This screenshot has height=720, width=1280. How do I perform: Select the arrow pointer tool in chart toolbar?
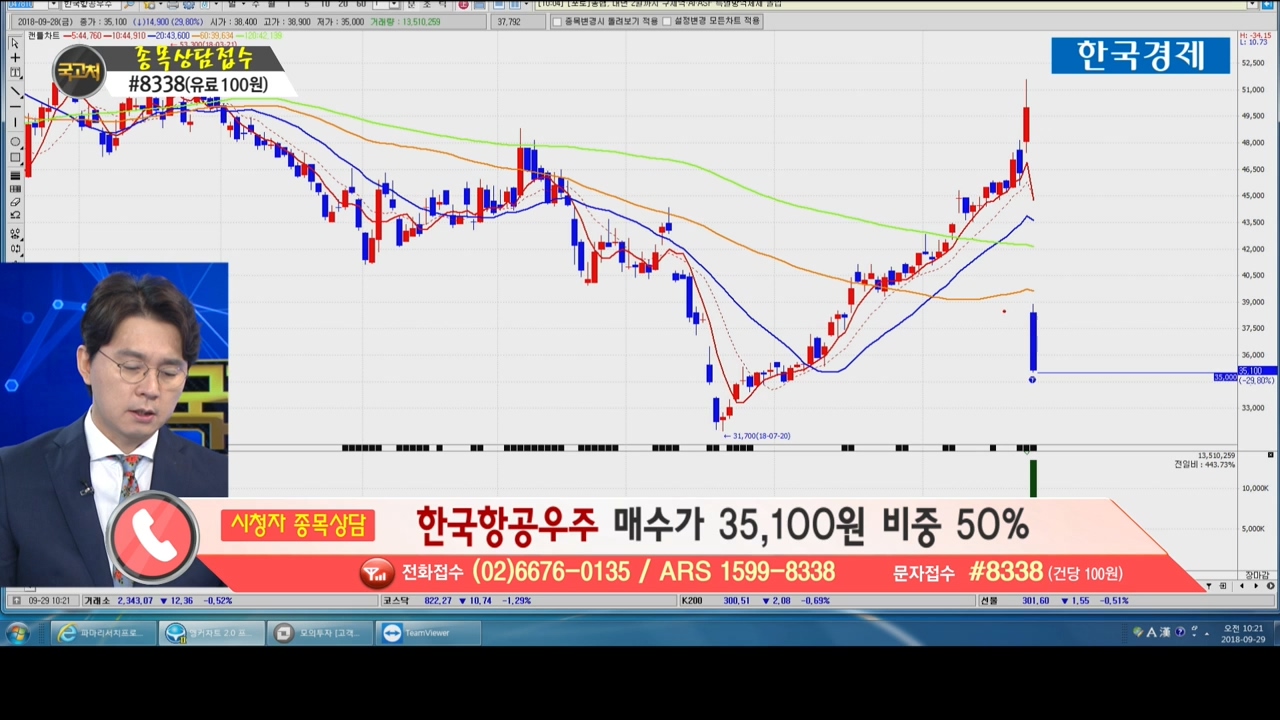[x=15, y=43]
